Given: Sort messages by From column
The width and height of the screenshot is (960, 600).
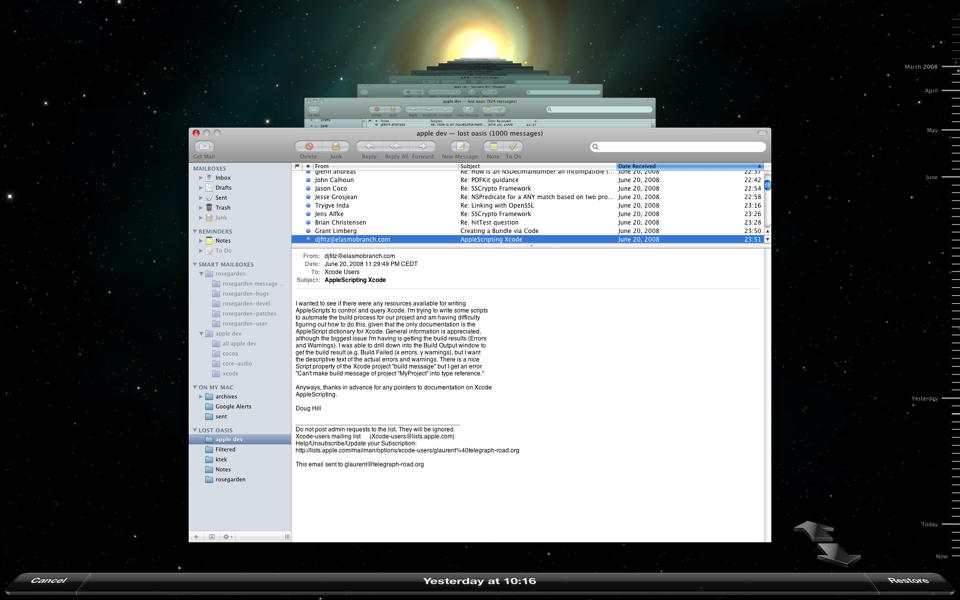Looking at the screenshot, I should coord(386,166).
